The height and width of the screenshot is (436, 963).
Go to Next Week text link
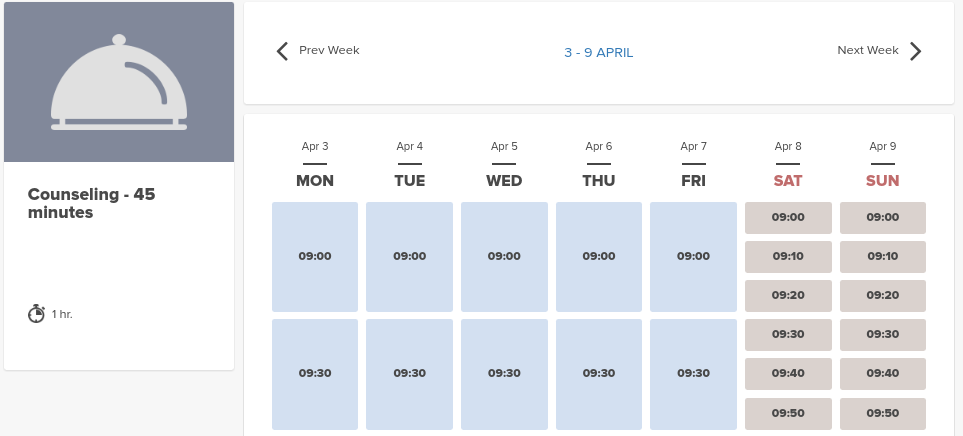[x=868, y=50]
